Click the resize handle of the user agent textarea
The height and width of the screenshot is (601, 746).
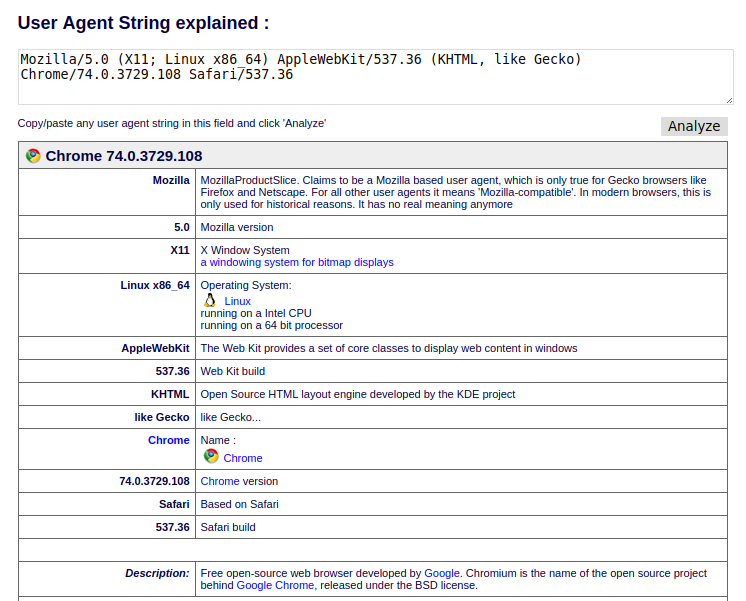729,99
